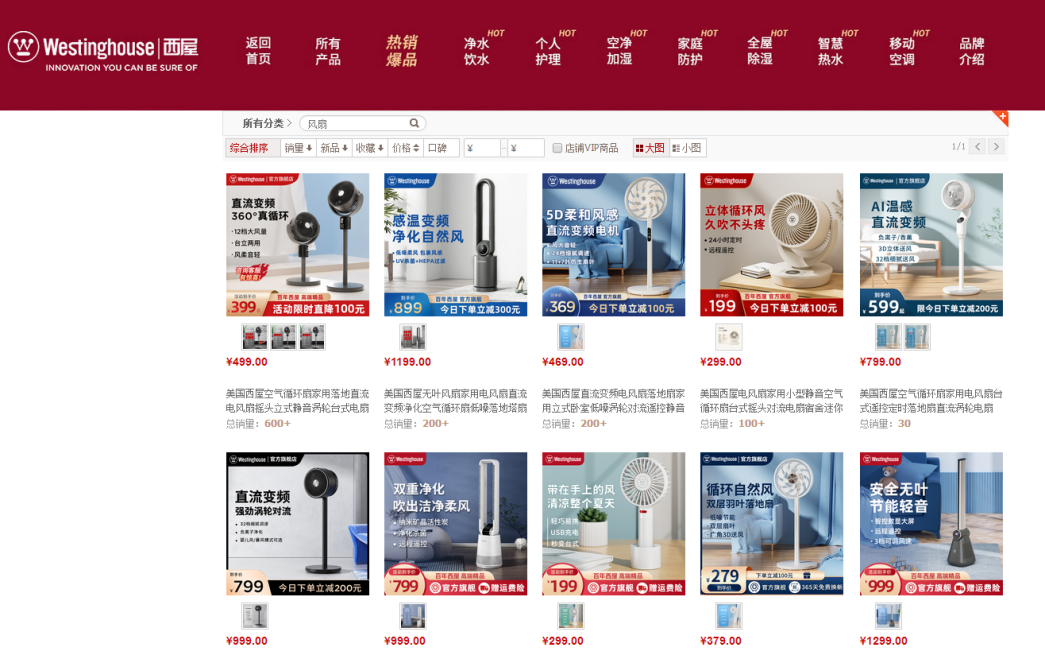
Task: Open 所有产品 menu item
Action: coord(328,51)
